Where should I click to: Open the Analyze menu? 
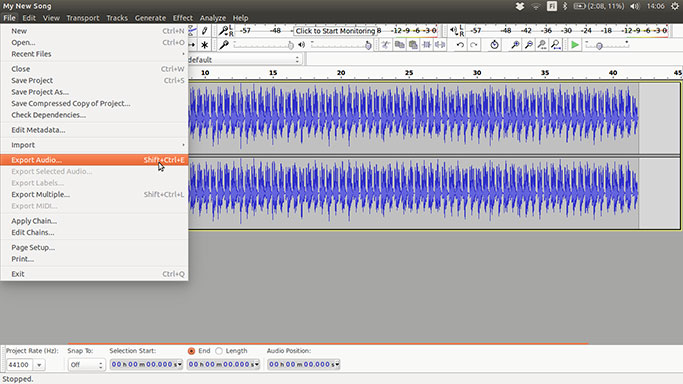[213, 18]
